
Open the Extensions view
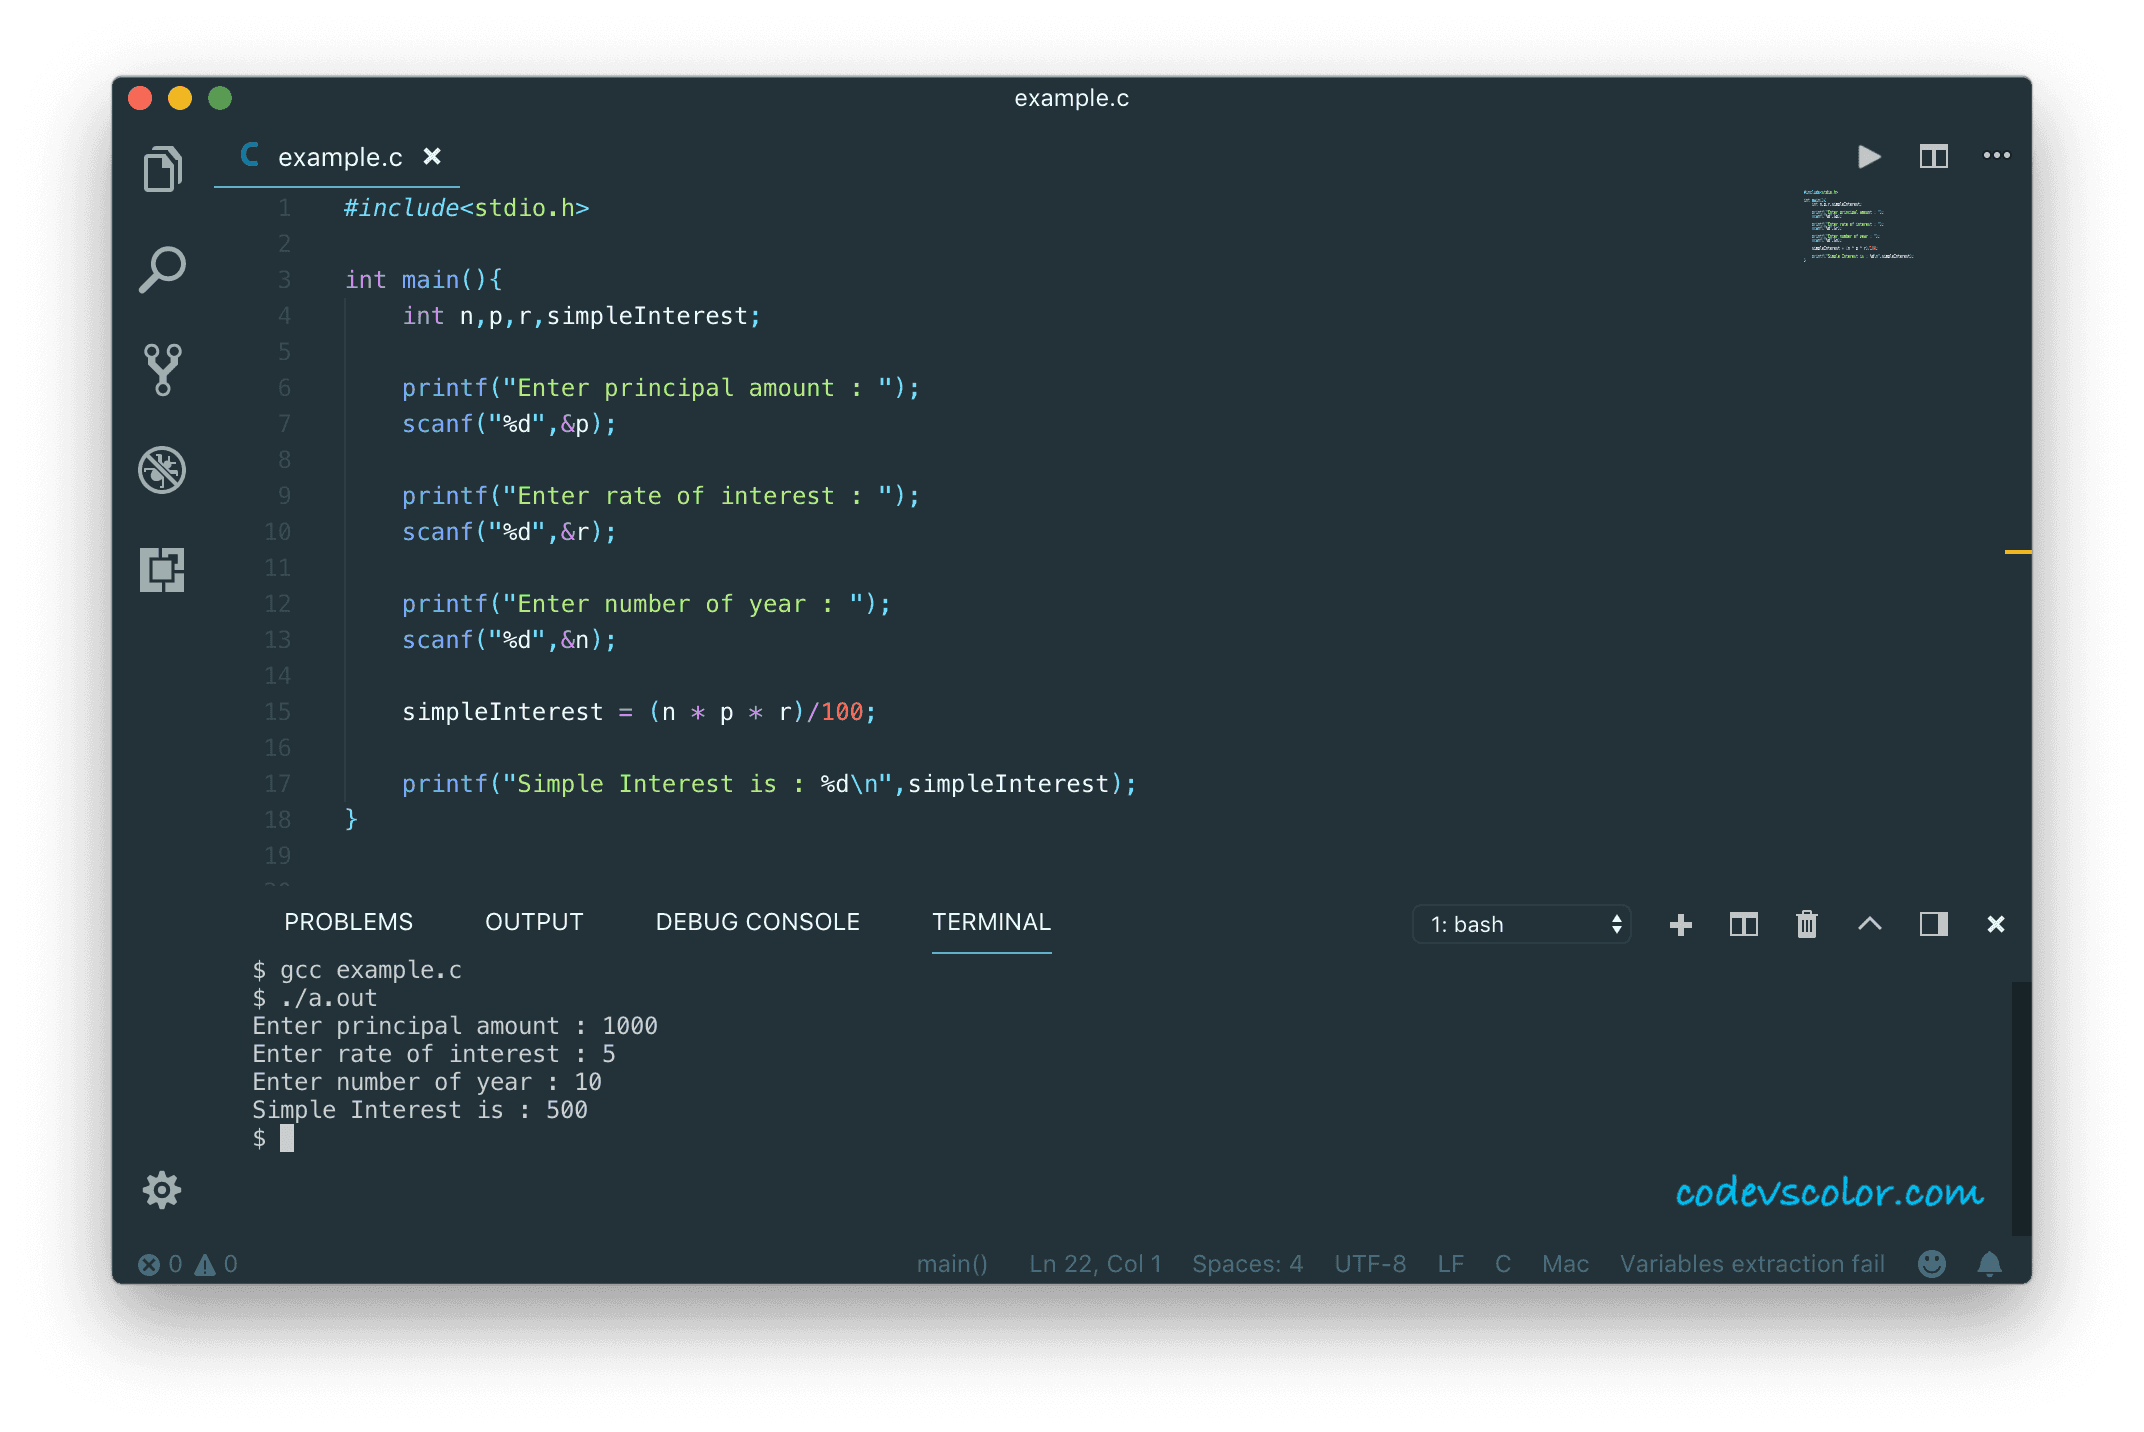point(162,570)
